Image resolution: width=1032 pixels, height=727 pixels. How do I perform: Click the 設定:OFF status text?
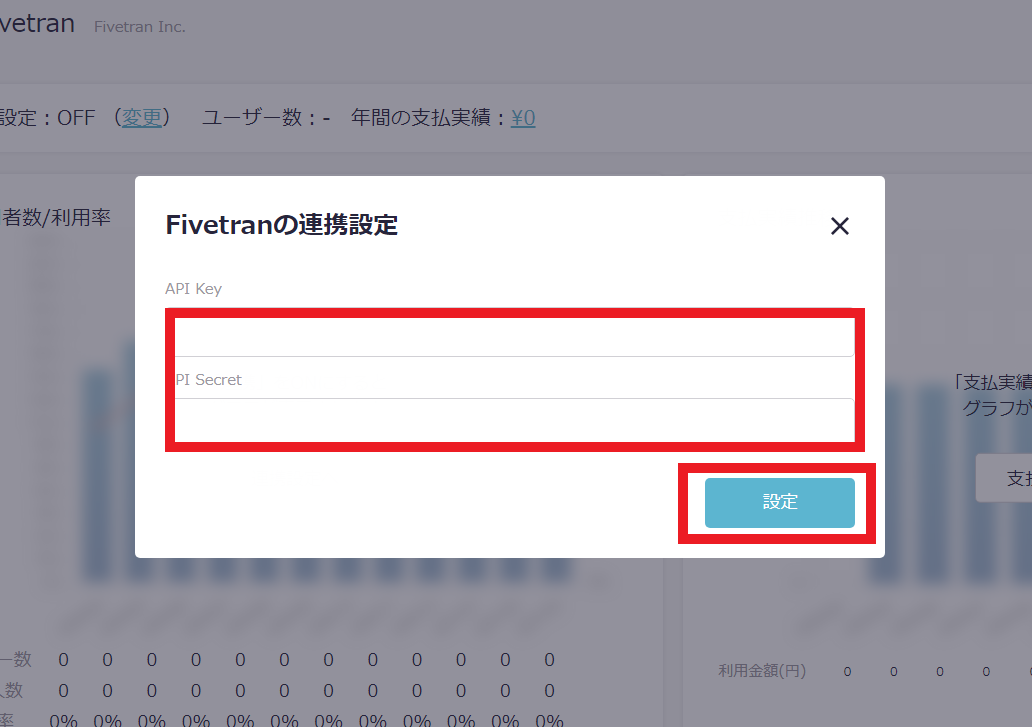pyautogui.click(x=48, y=118)
